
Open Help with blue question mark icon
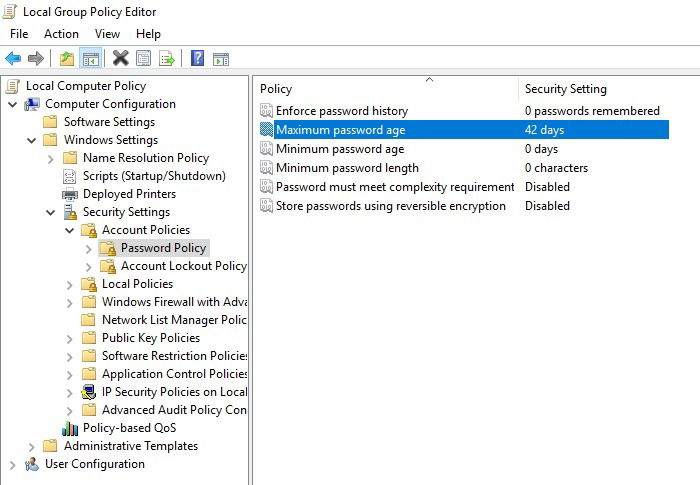pyautogui.click(x=197, y=59)
